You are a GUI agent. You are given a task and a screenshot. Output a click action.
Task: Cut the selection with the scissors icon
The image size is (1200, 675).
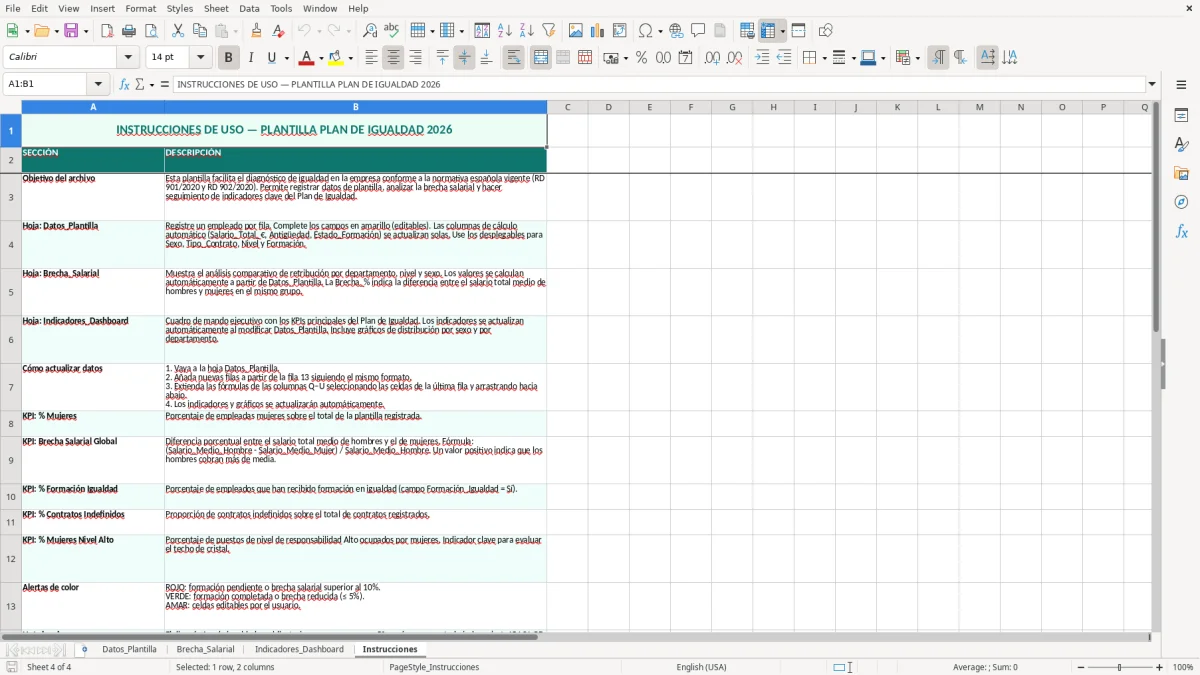point(178,31)
